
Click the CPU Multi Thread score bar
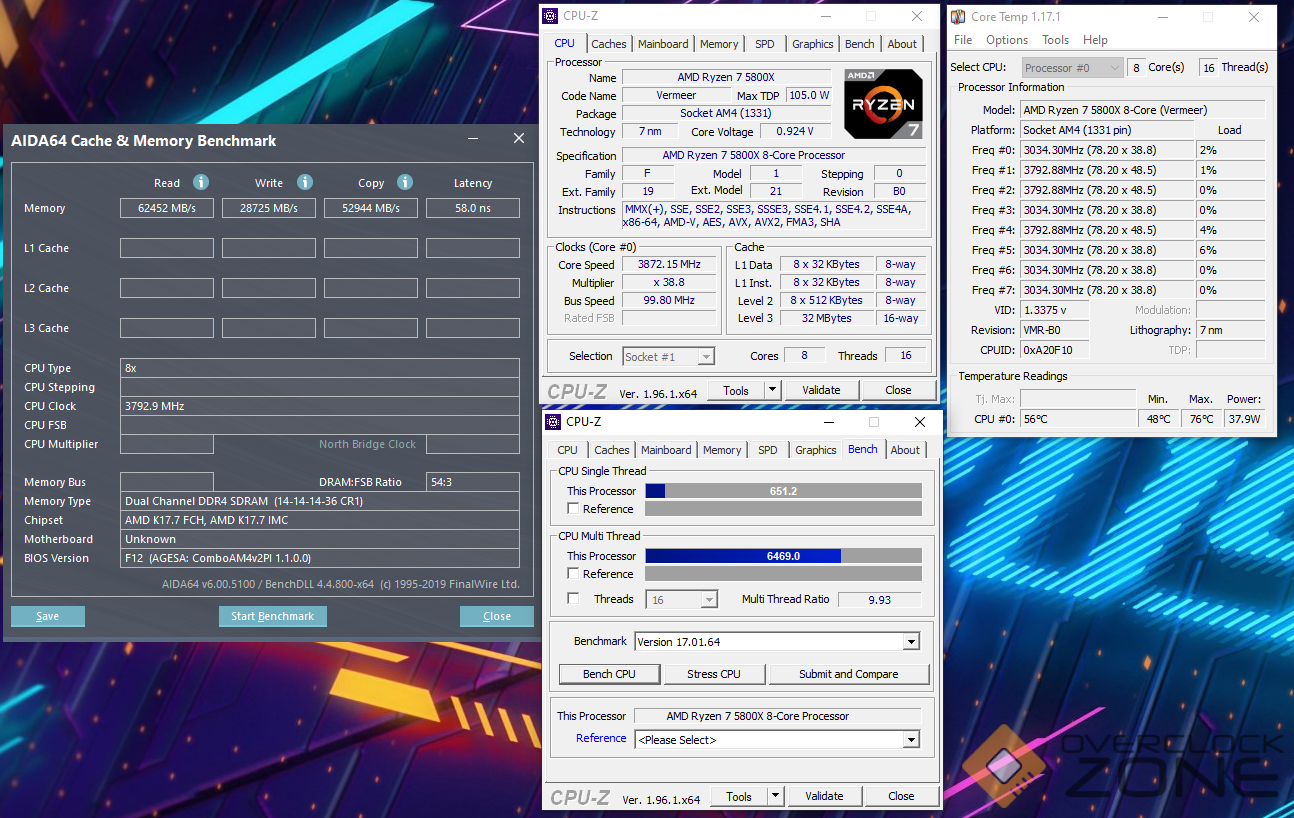click(x=783, y=556)
